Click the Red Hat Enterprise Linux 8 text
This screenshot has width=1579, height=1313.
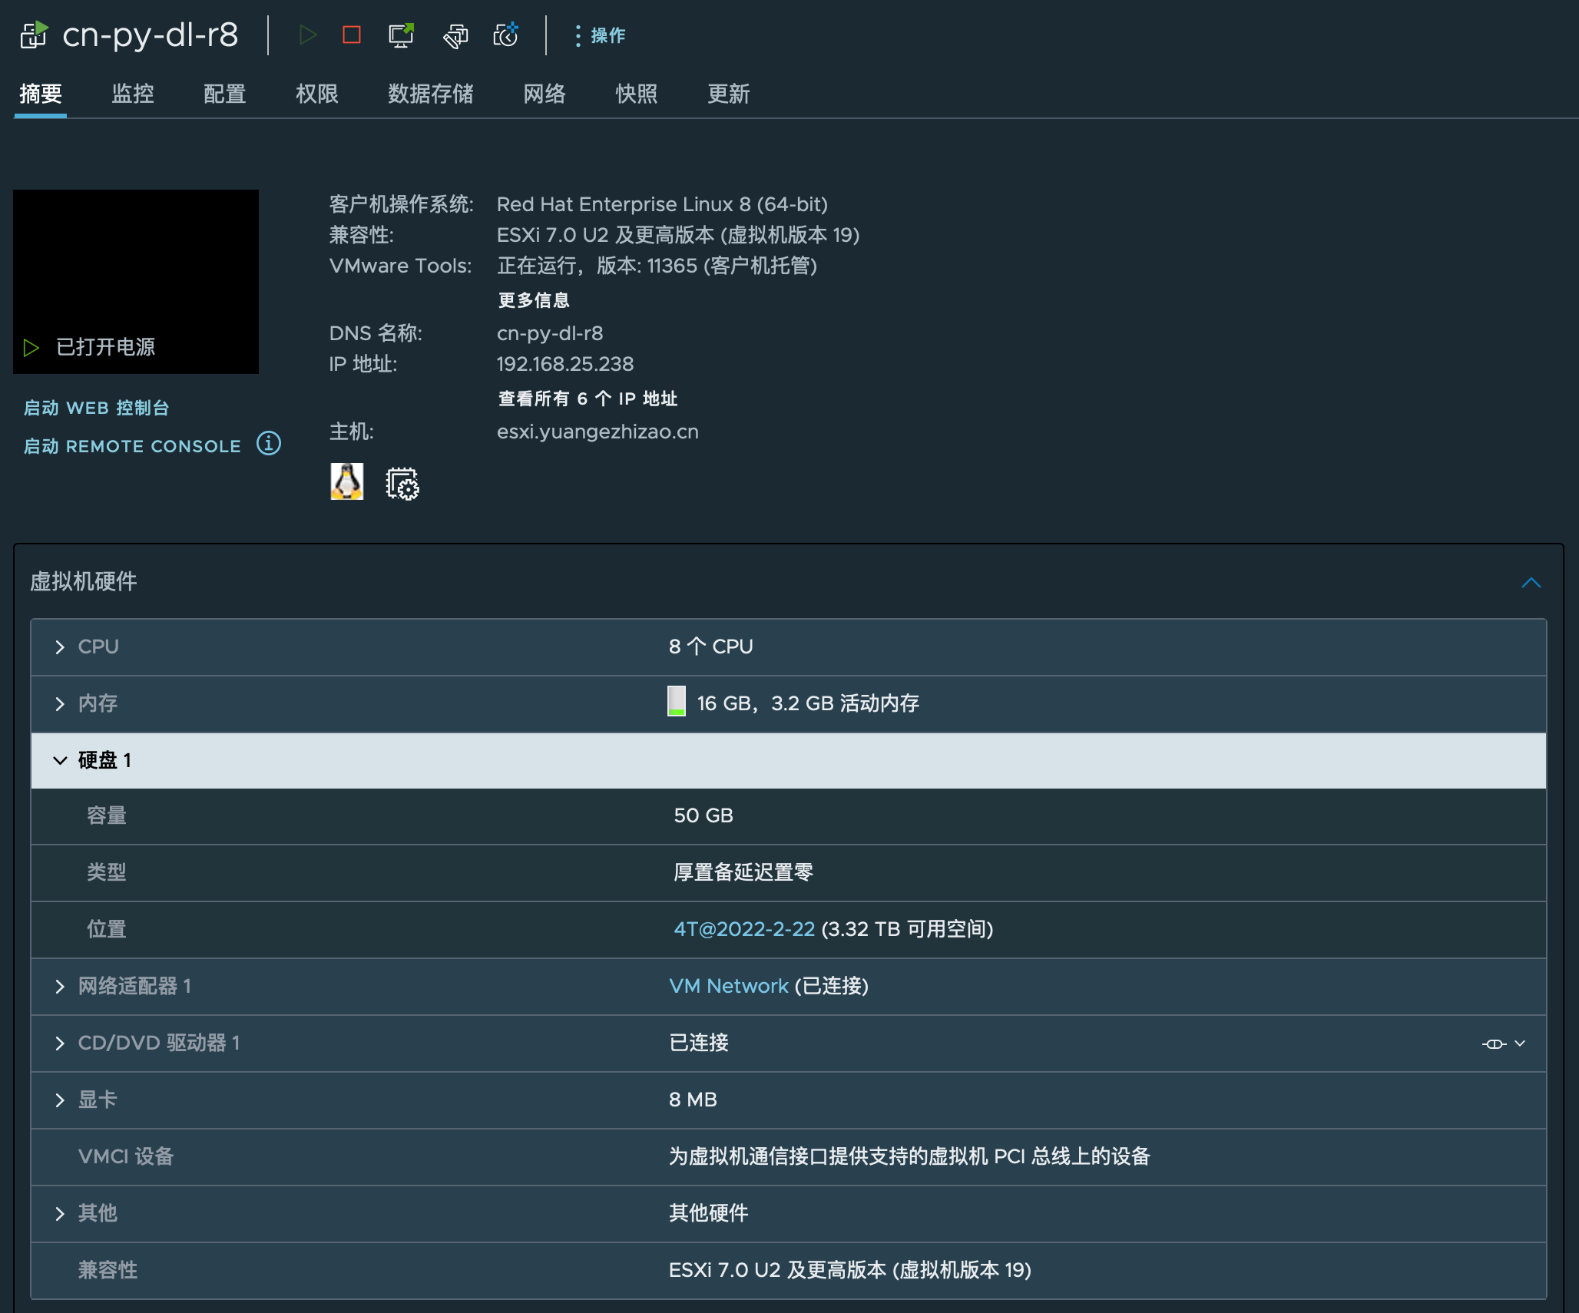point(662,204)
